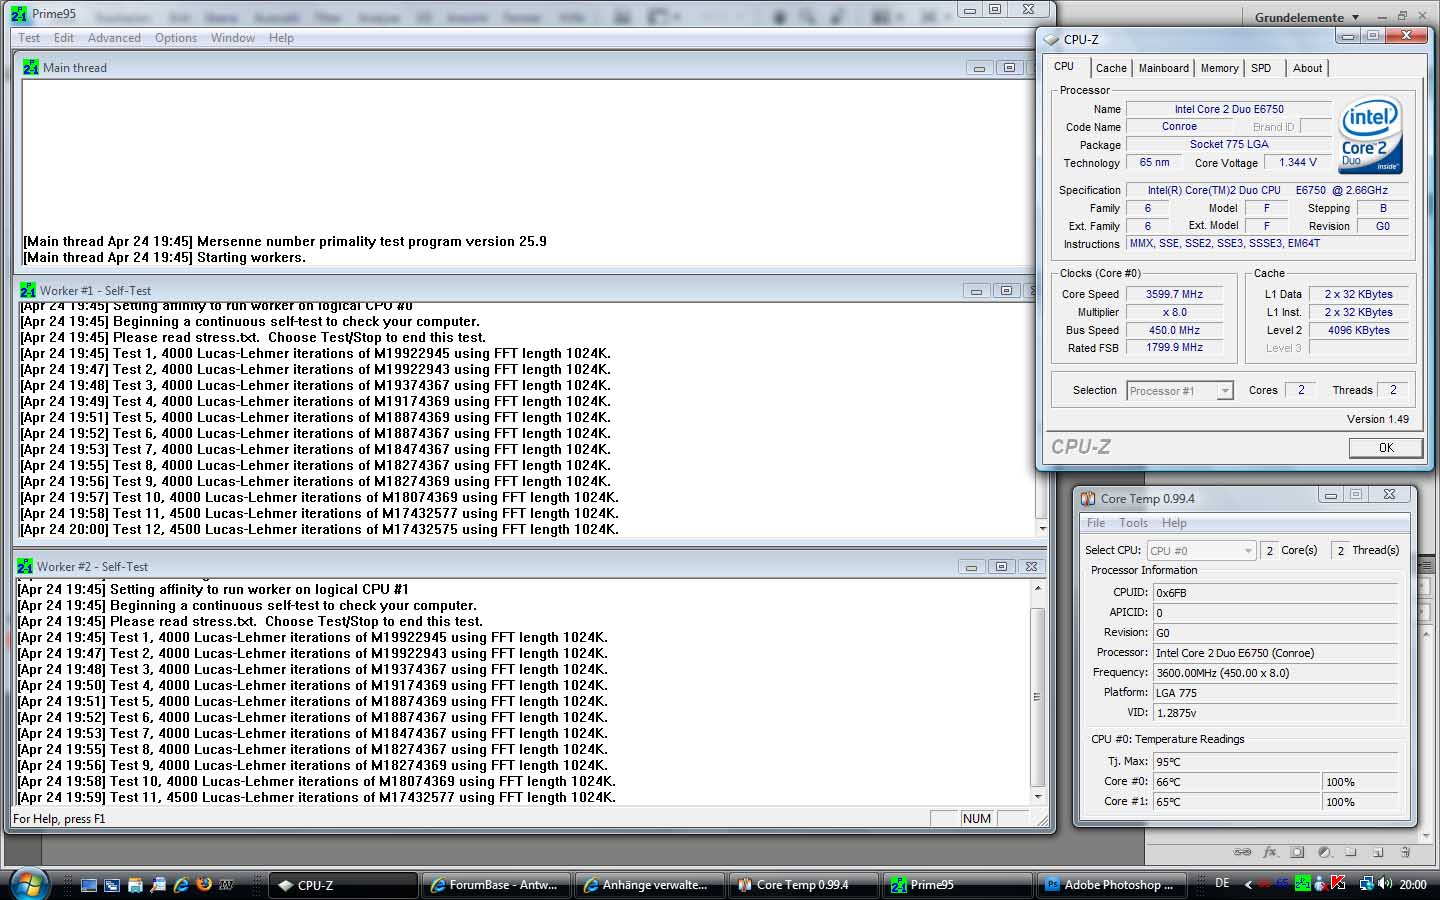Click the OK button in CPU-Z
The height and width of the screenshot is (900, 1440).
pyautogui.click(x=1385, y=447)
